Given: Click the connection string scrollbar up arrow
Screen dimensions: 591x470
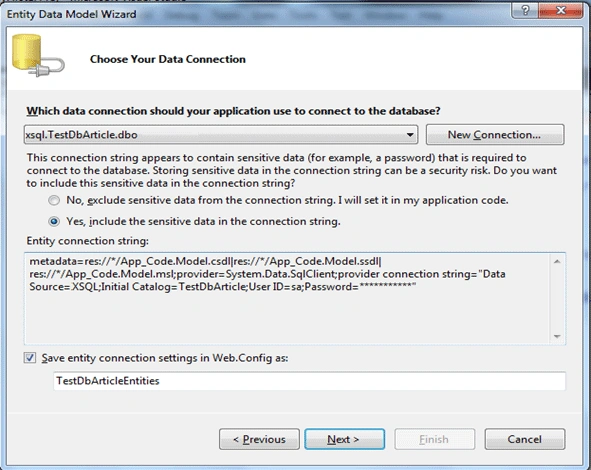Looking at the screenshot, I should pos(557,261).
